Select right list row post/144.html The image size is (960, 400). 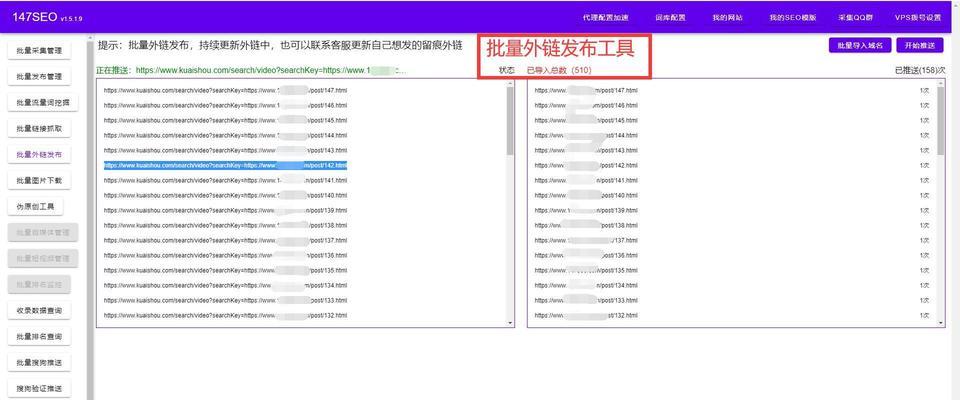click(586, 135)
